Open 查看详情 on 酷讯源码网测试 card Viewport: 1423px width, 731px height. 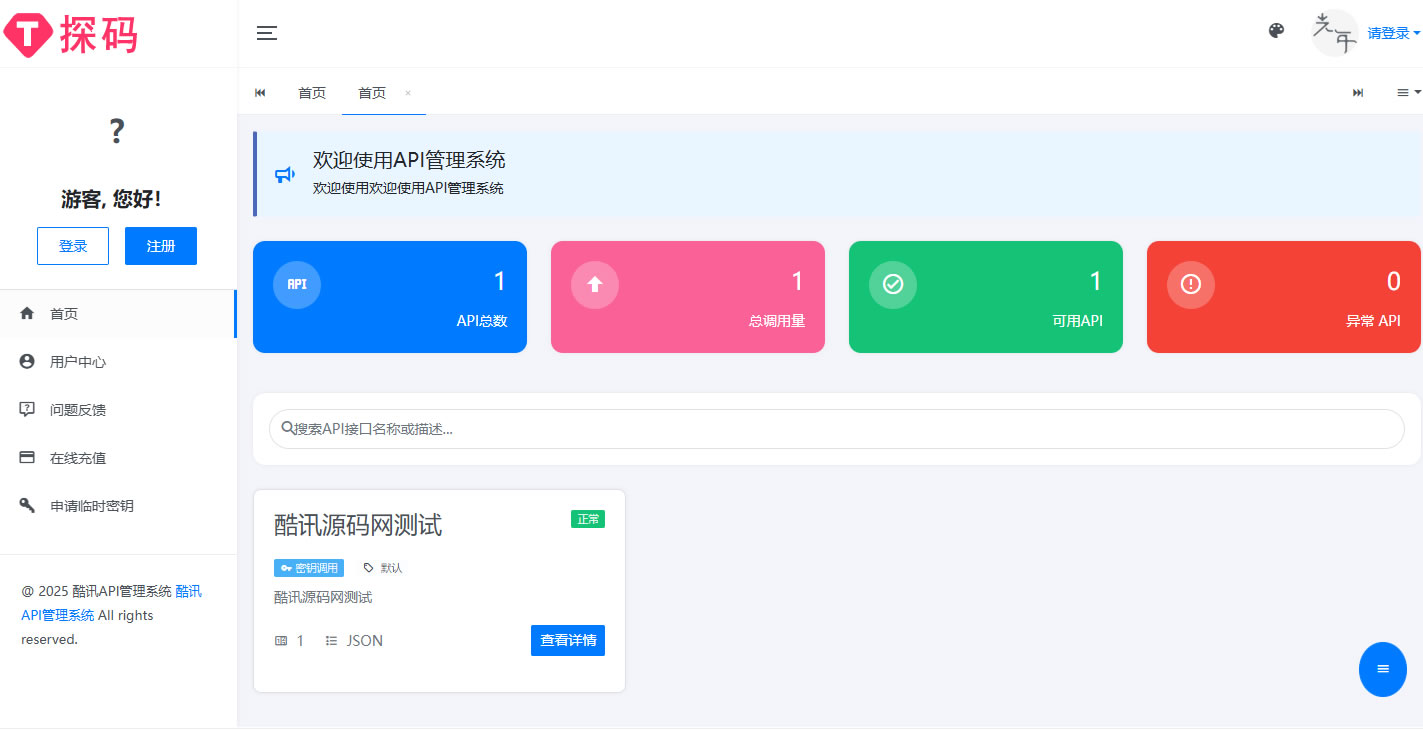(x=568, y=640)
